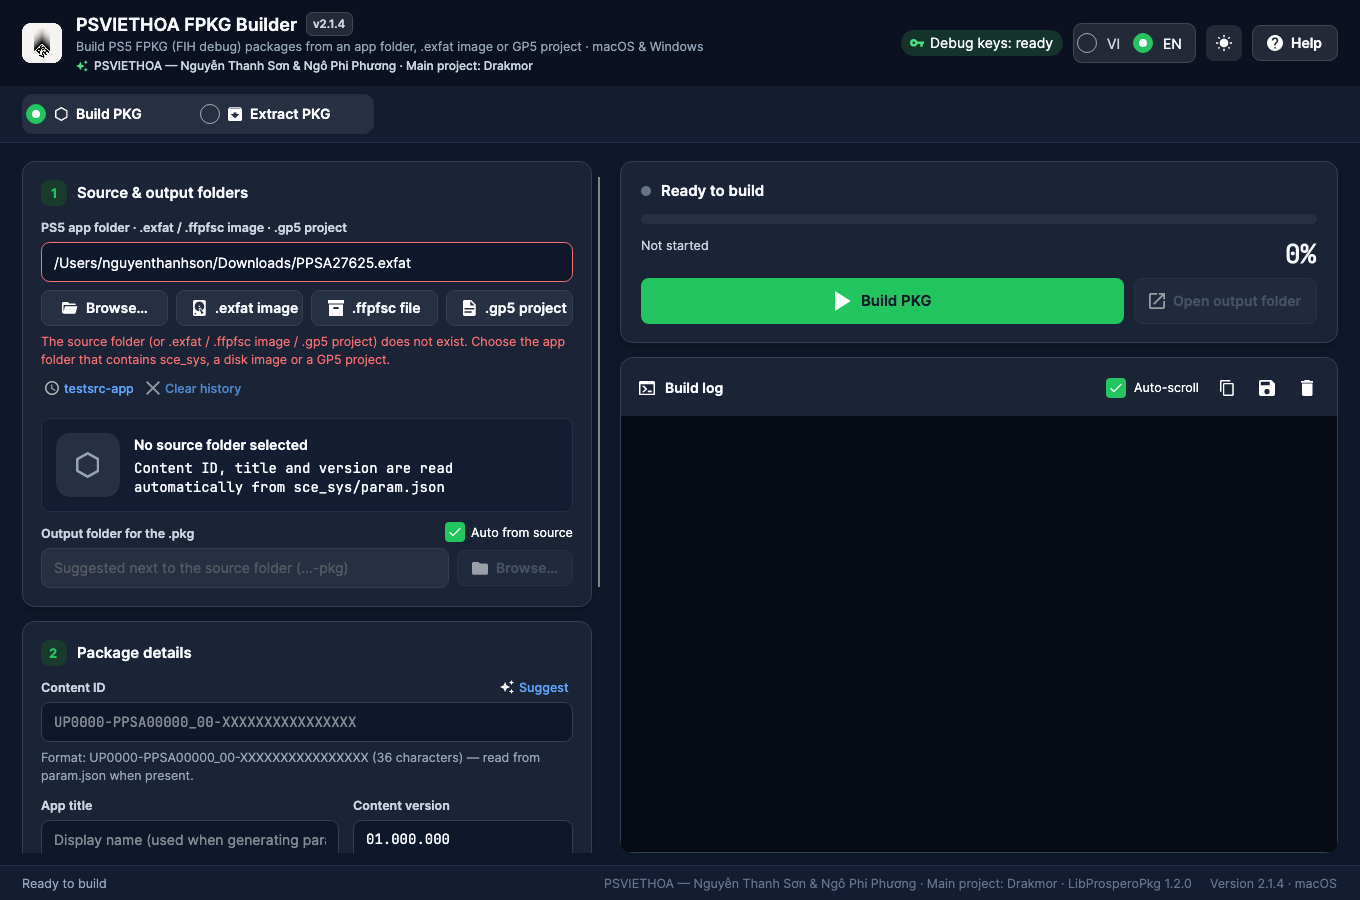This screenshot has width=1360, height=900.
Task: Click the output folder Browse button
Action: [515, 568]
